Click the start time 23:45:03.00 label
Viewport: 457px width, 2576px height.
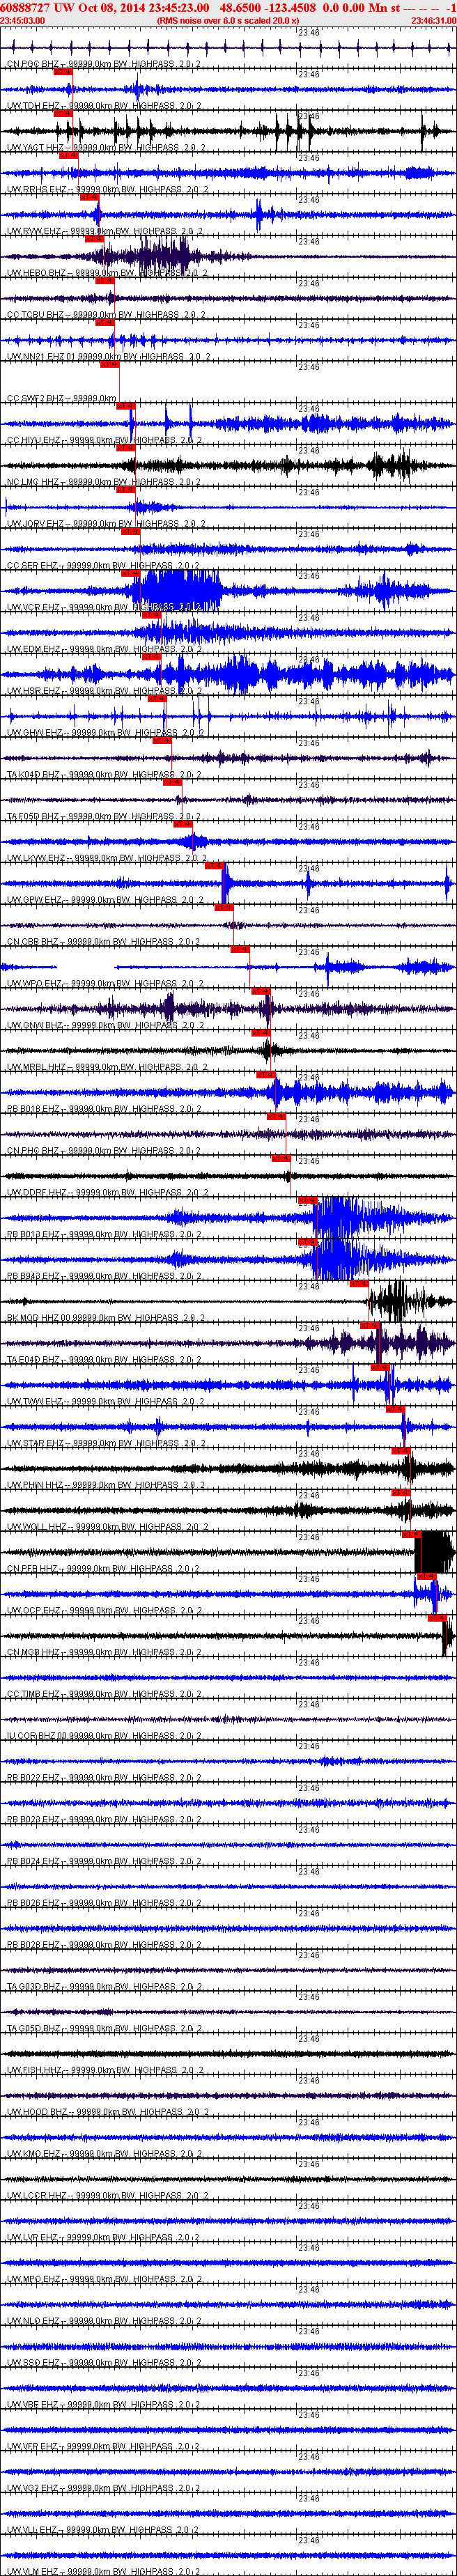click(x=22, y=20)
